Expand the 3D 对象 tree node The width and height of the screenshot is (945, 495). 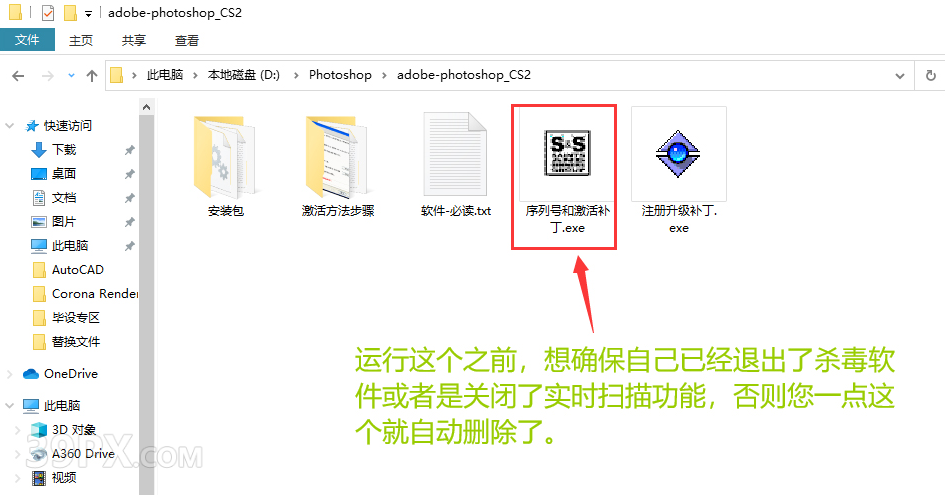tap(17, 430)
